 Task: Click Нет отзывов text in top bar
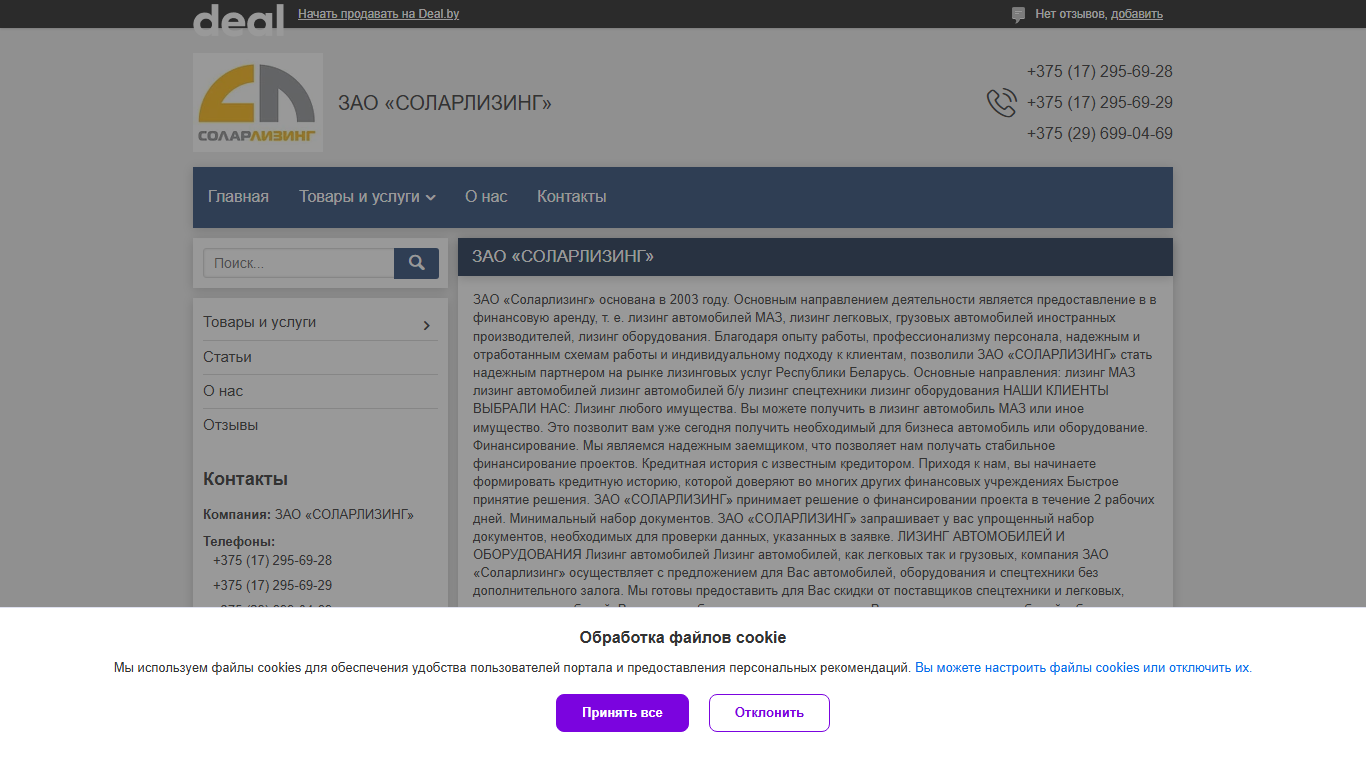click(x=1070, y=14)
